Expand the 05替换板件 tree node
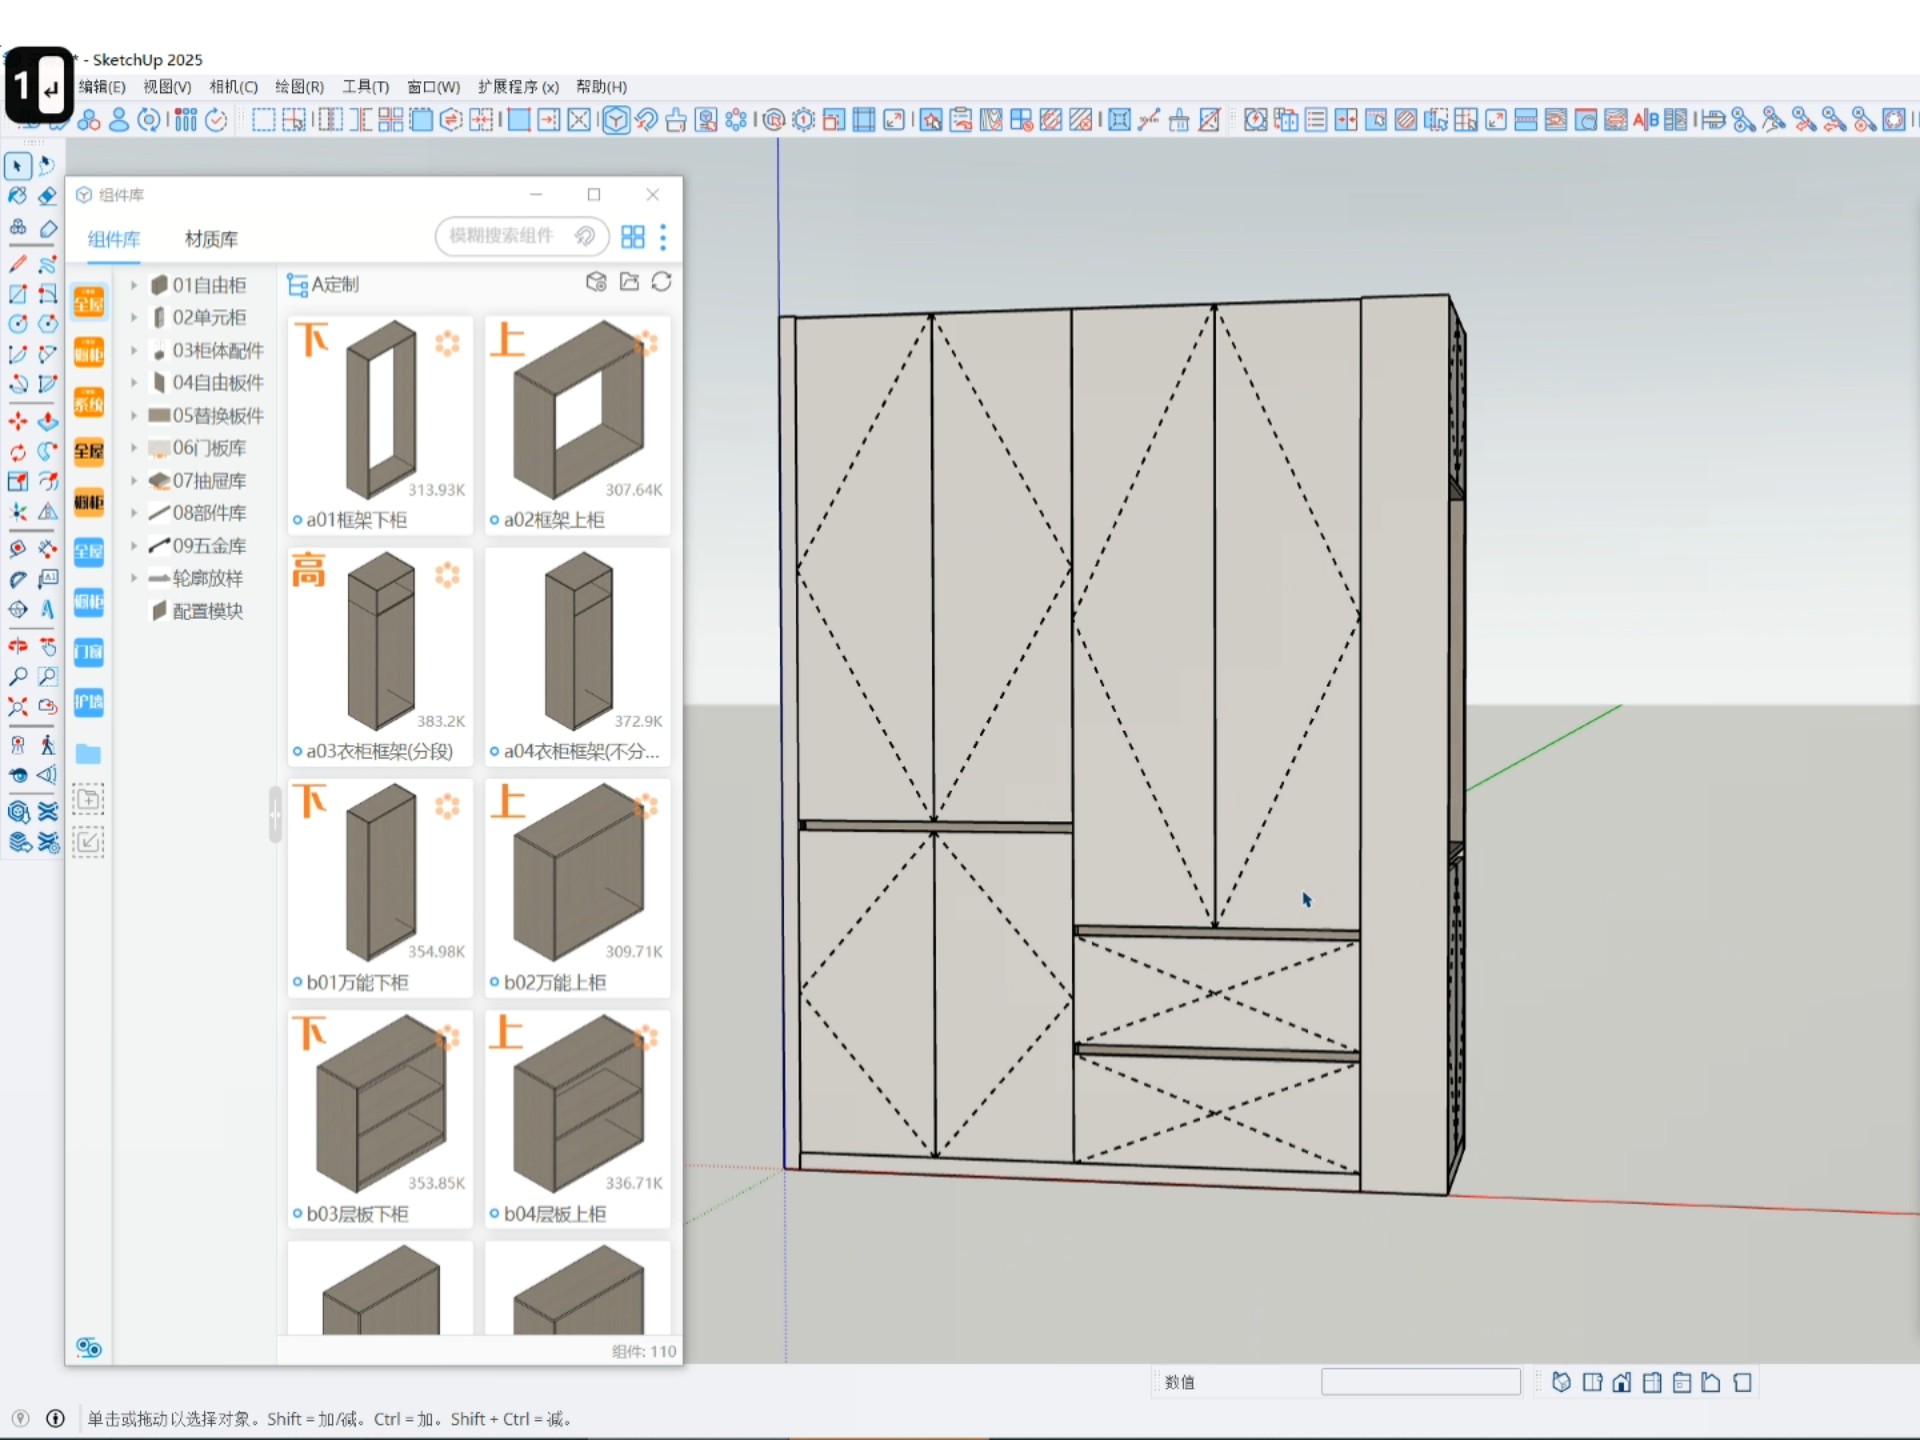1920x1440 pixels. click(134, 415)
